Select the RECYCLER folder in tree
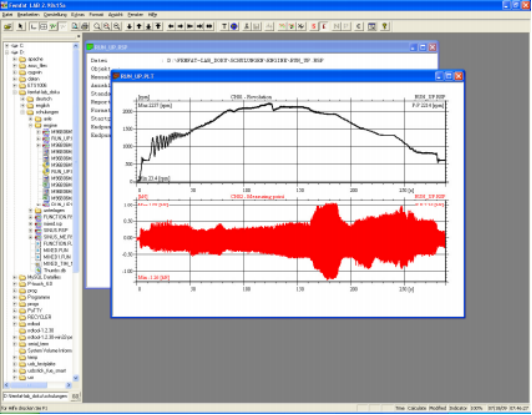 click(x=39, y=317)
